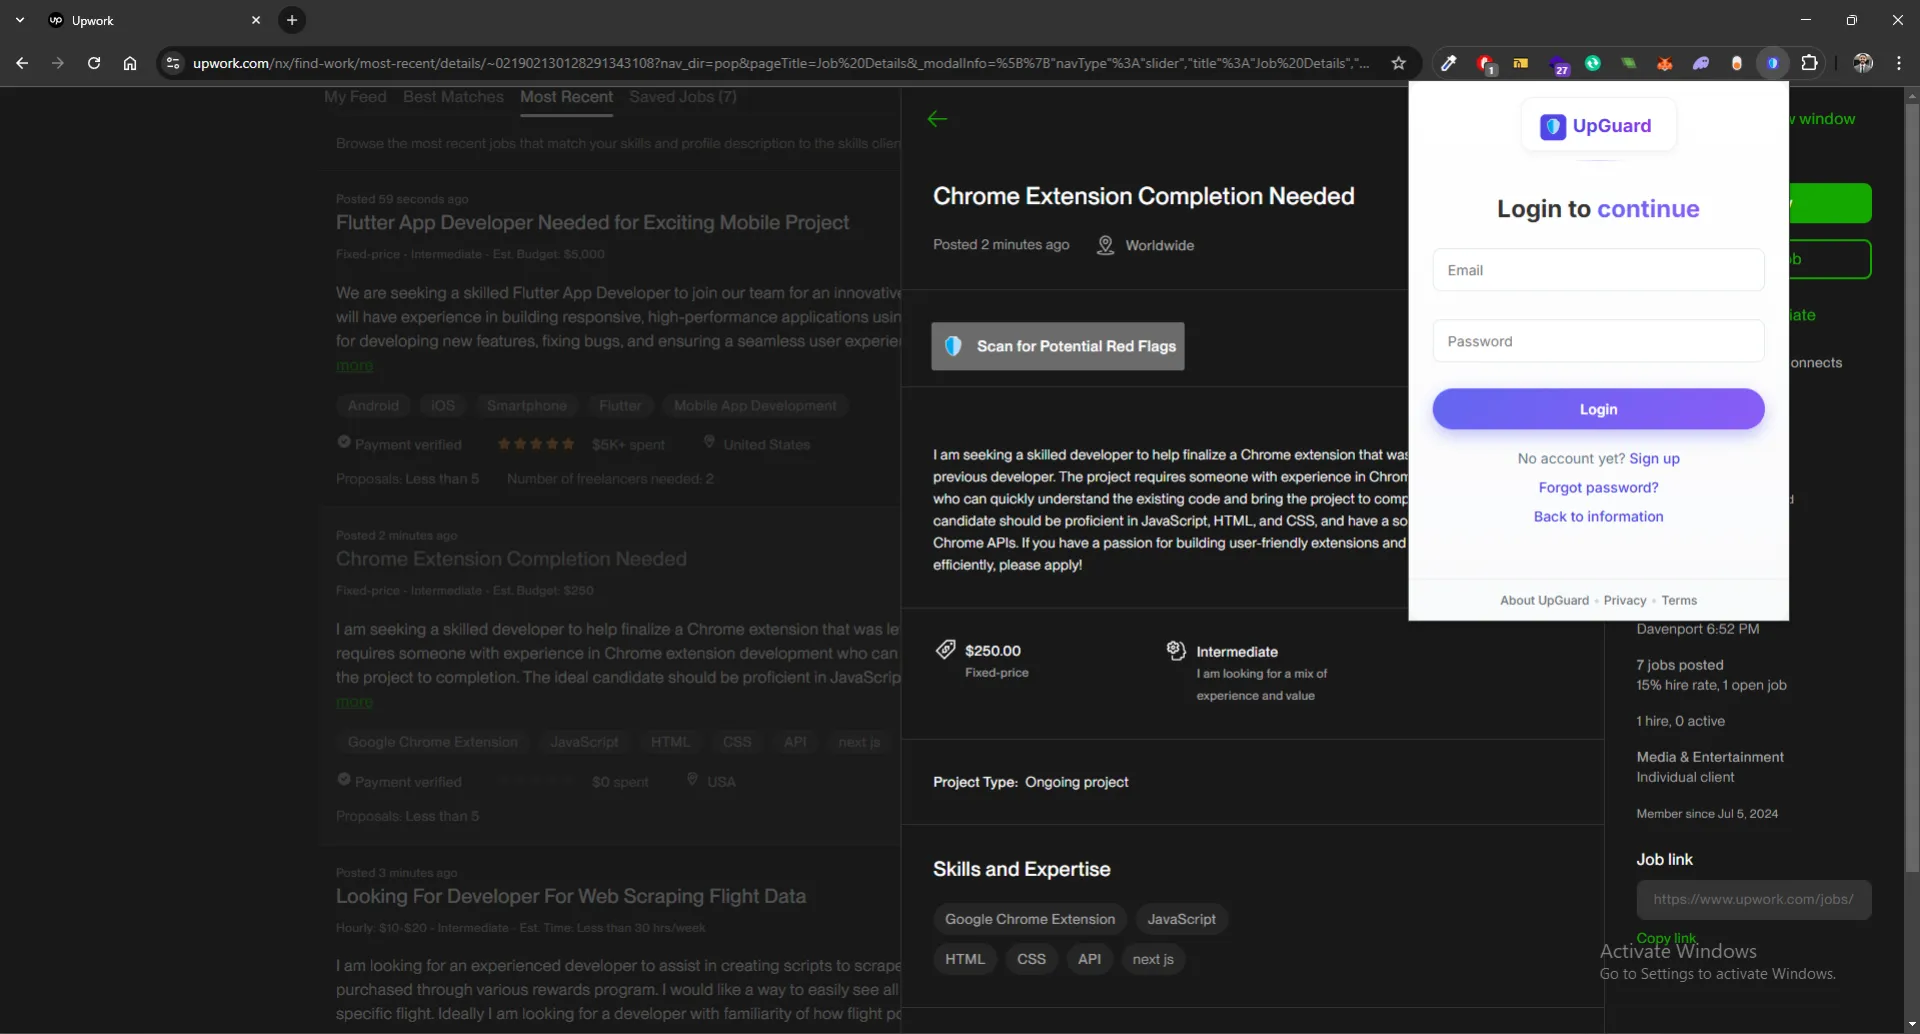The width and height of the screenshot is (1920, 1034).
Task: Click Scan for Potential Red Flags button
Action: click(x=1057, y=346)
